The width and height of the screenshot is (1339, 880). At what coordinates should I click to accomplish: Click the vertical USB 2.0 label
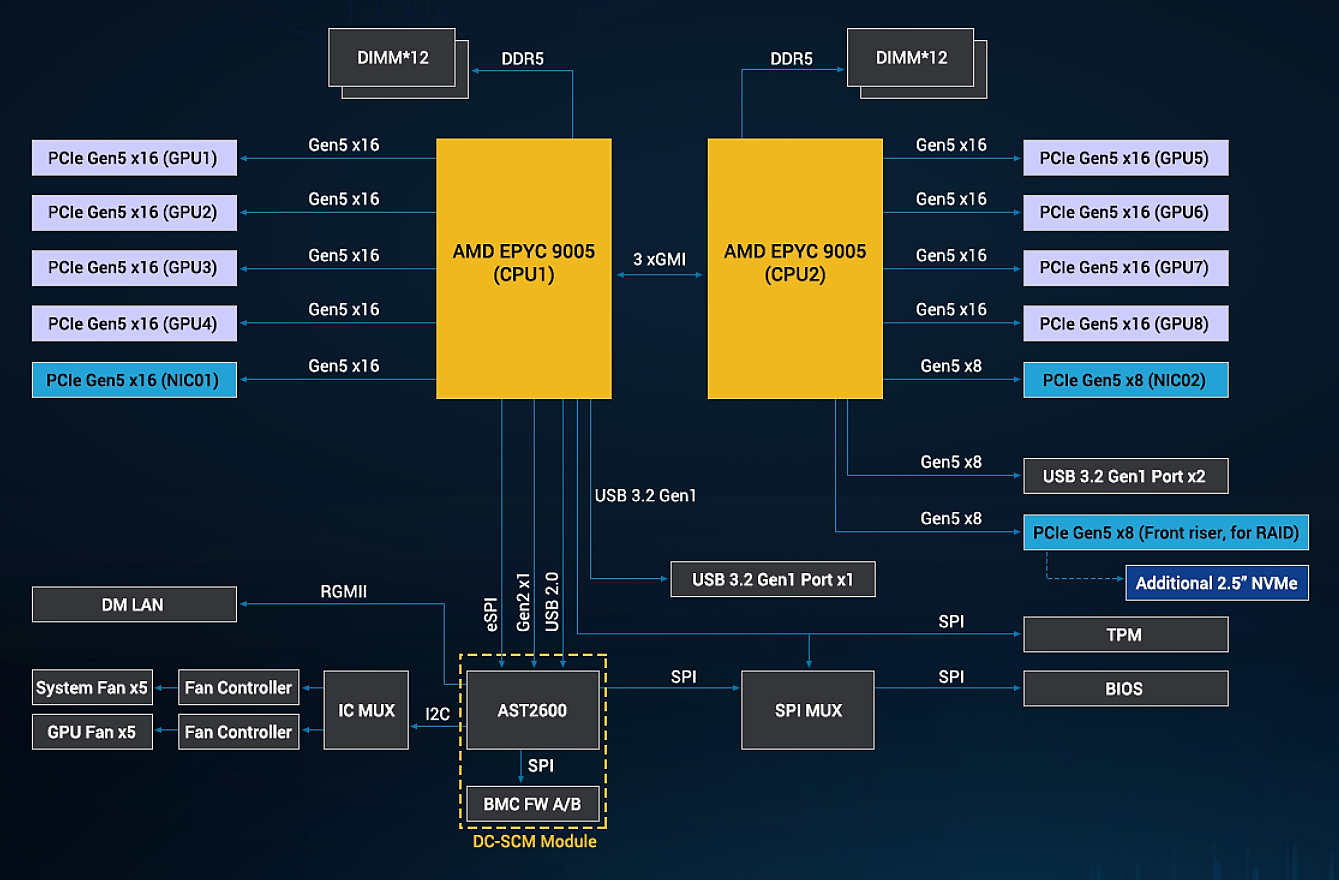pyautogui.click(x=552, y=602)
